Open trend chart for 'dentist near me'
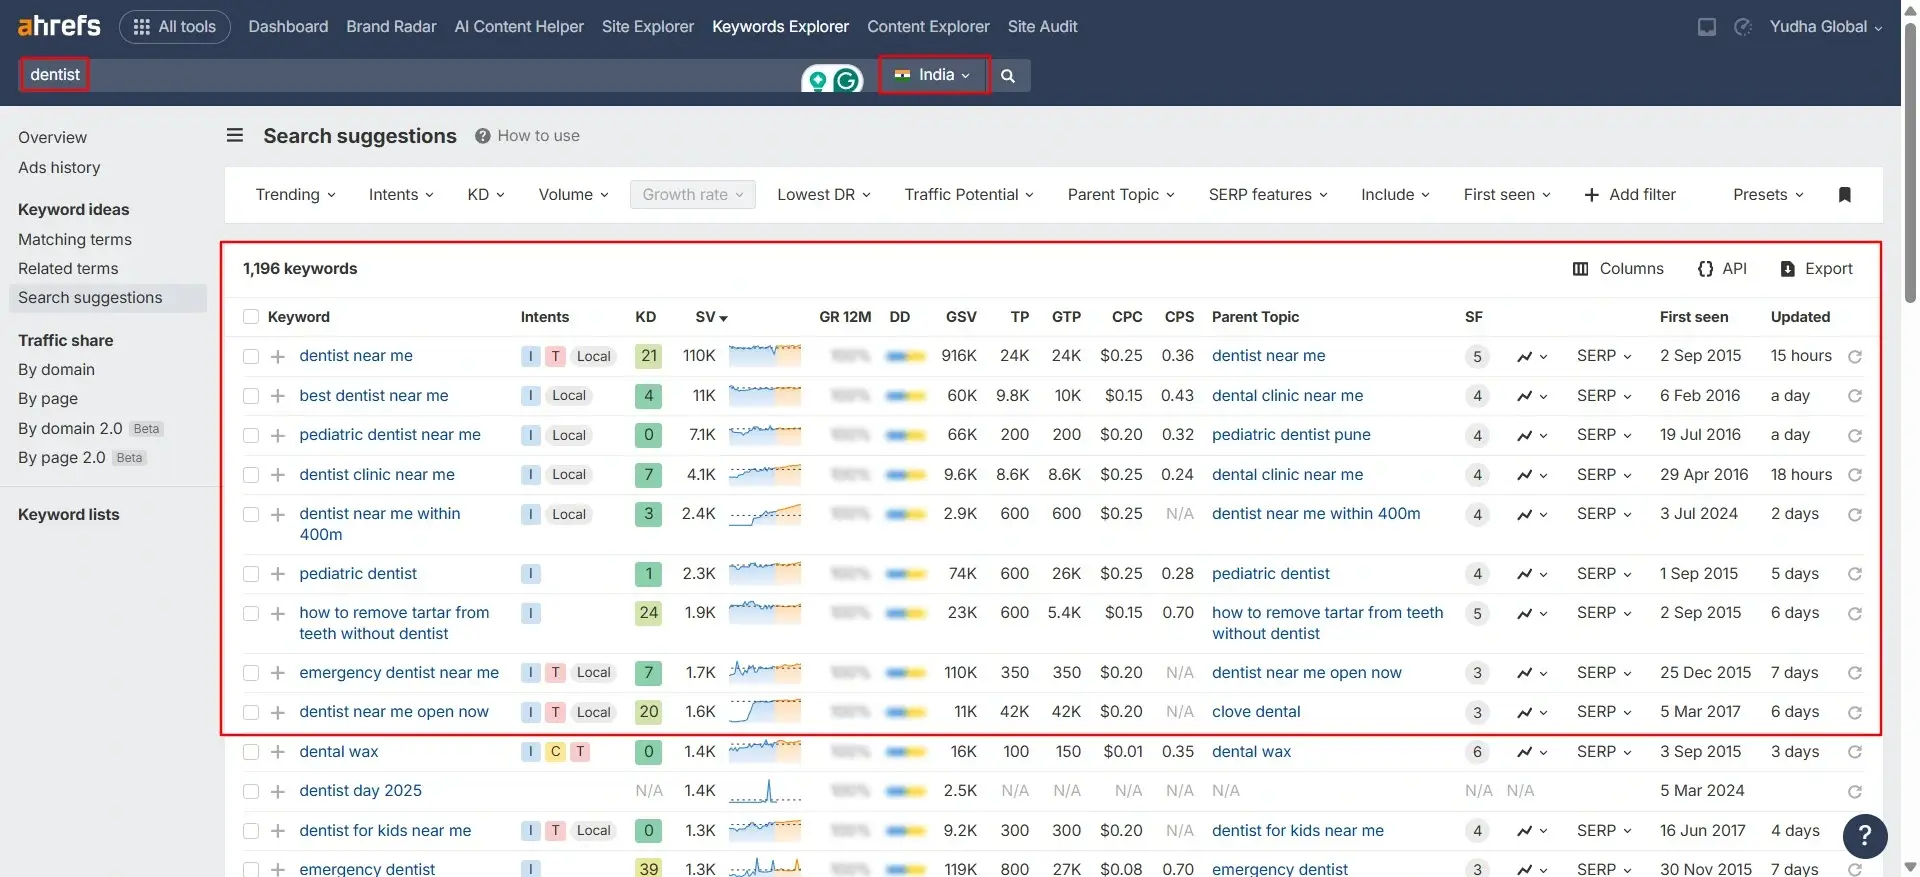The image size is (1920, 877). tap(1532, 356)
